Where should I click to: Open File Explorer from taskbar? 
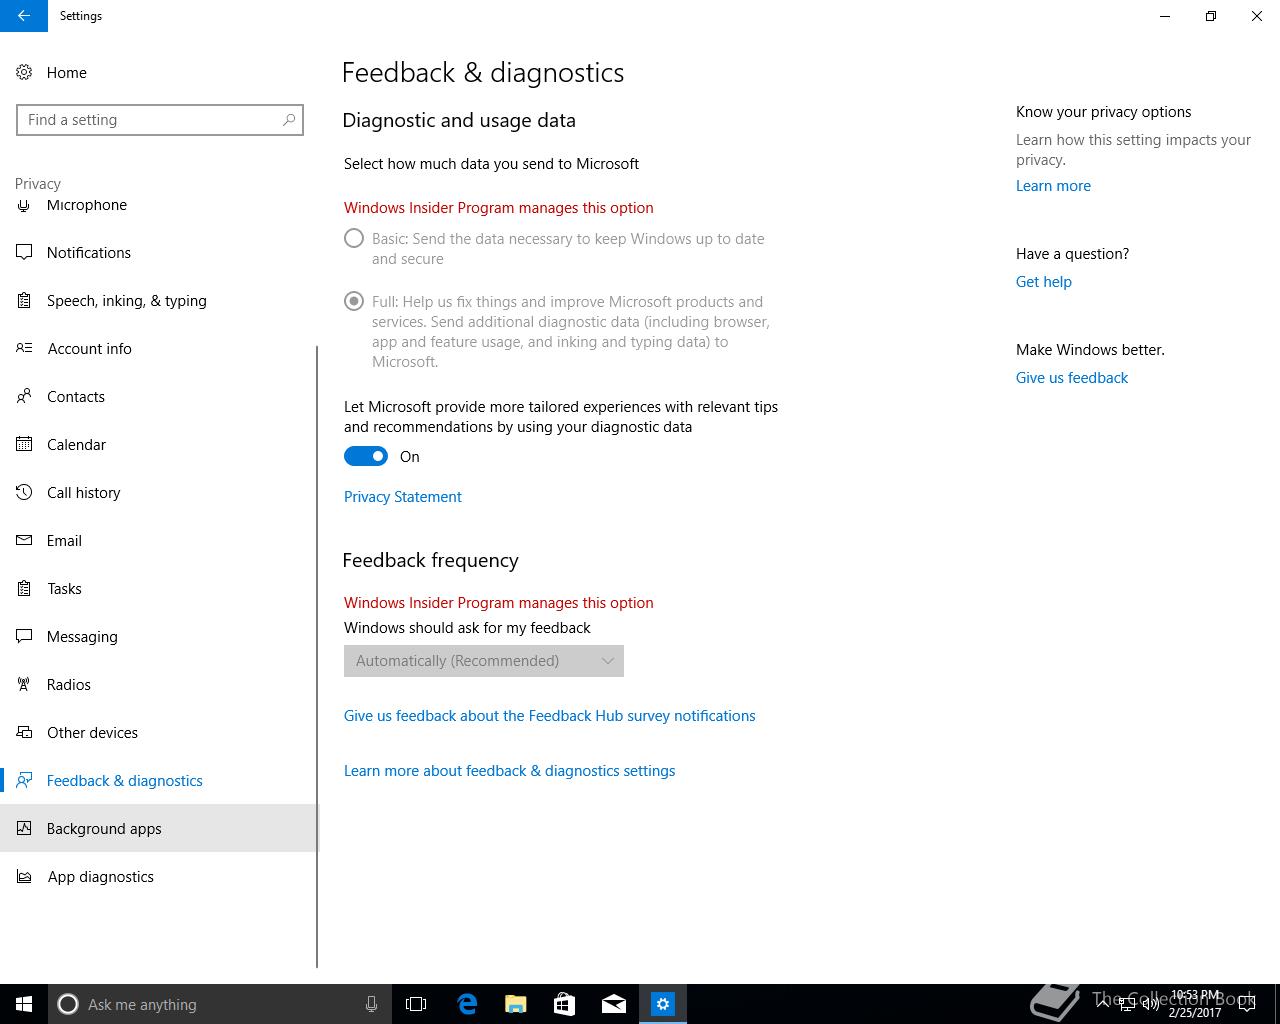pyautogui.click(x=515, y=1004)
